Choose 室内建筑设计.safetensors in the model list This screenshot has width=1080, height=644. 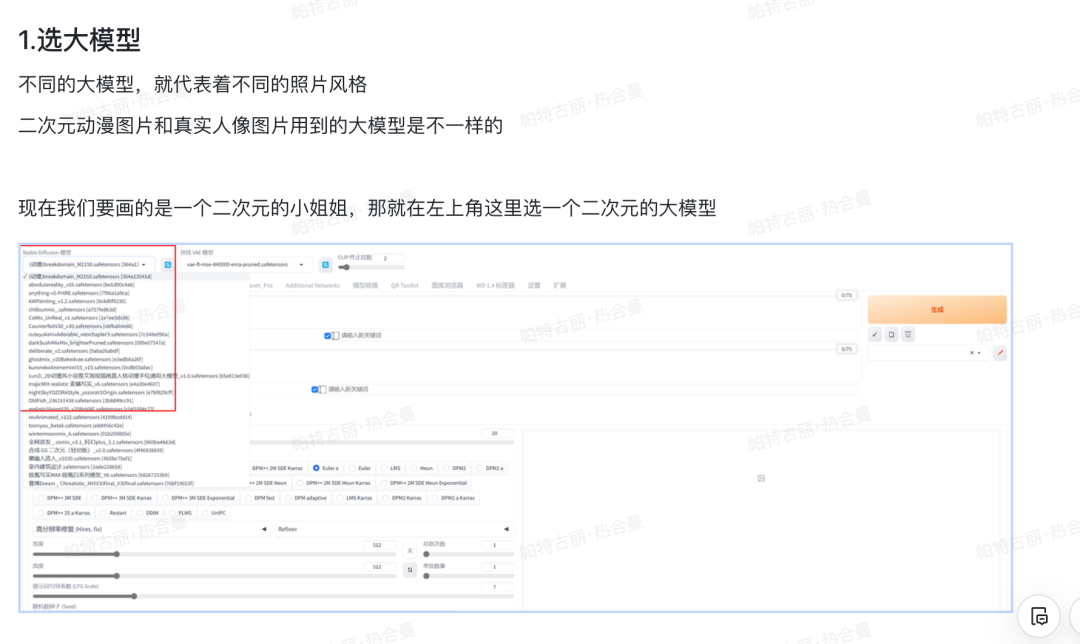pos(74,467)
